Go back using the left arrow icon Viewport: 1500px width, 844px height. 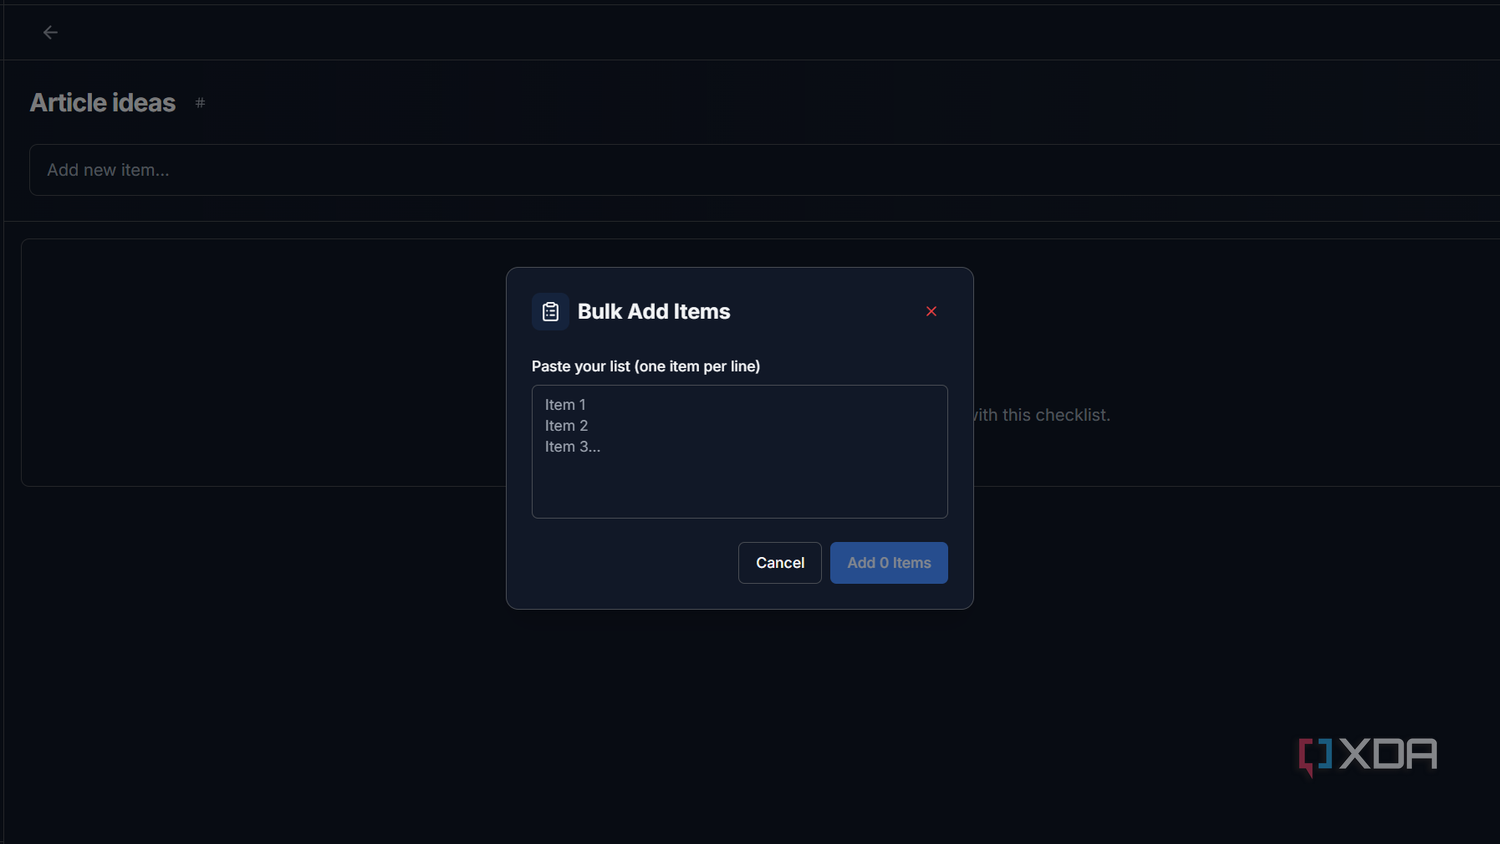pyautogui.click(x=50, y=33)
